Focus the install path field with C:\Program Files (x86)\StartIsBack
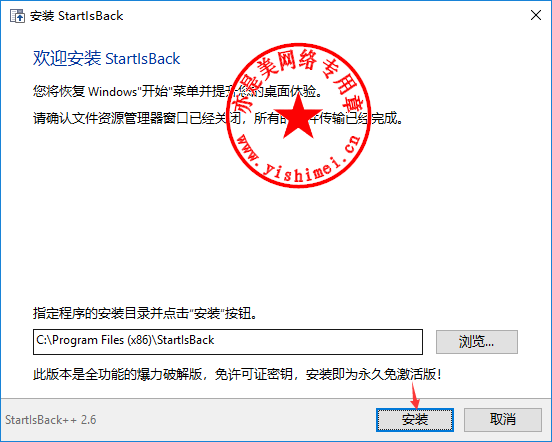 tap(228, 341)
